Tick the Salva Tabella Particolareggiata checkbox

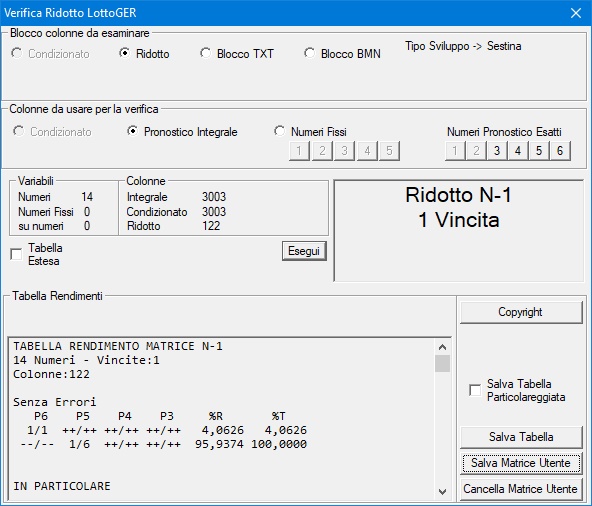pyautogui.click(x=475, y=390)
